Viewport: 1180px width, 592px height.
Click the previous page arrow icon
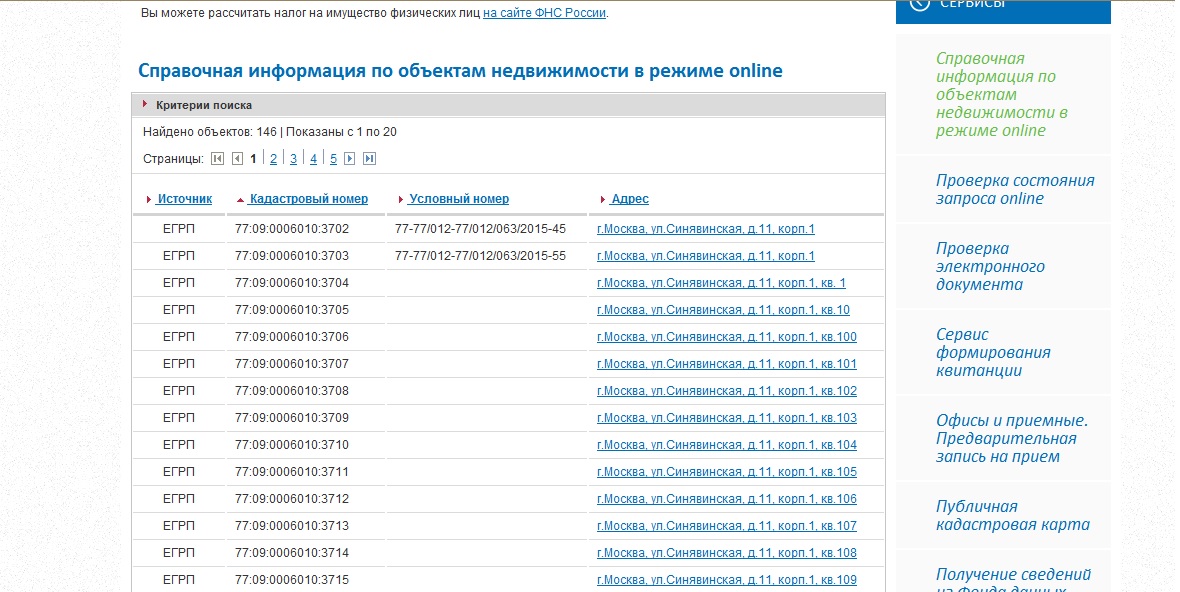tap(237, 159)
